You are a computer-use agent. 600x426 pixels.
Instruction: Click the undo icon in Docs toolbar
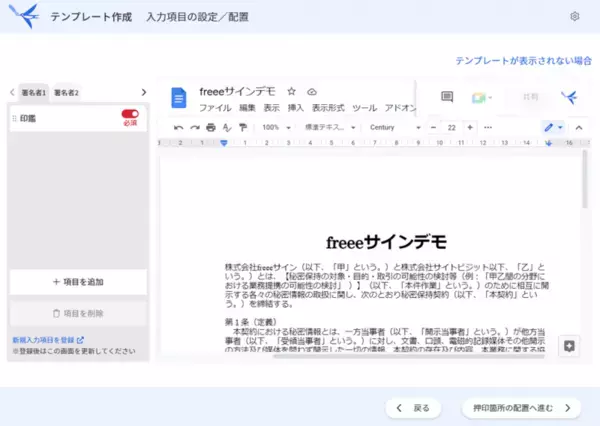[x=179, y=128]
